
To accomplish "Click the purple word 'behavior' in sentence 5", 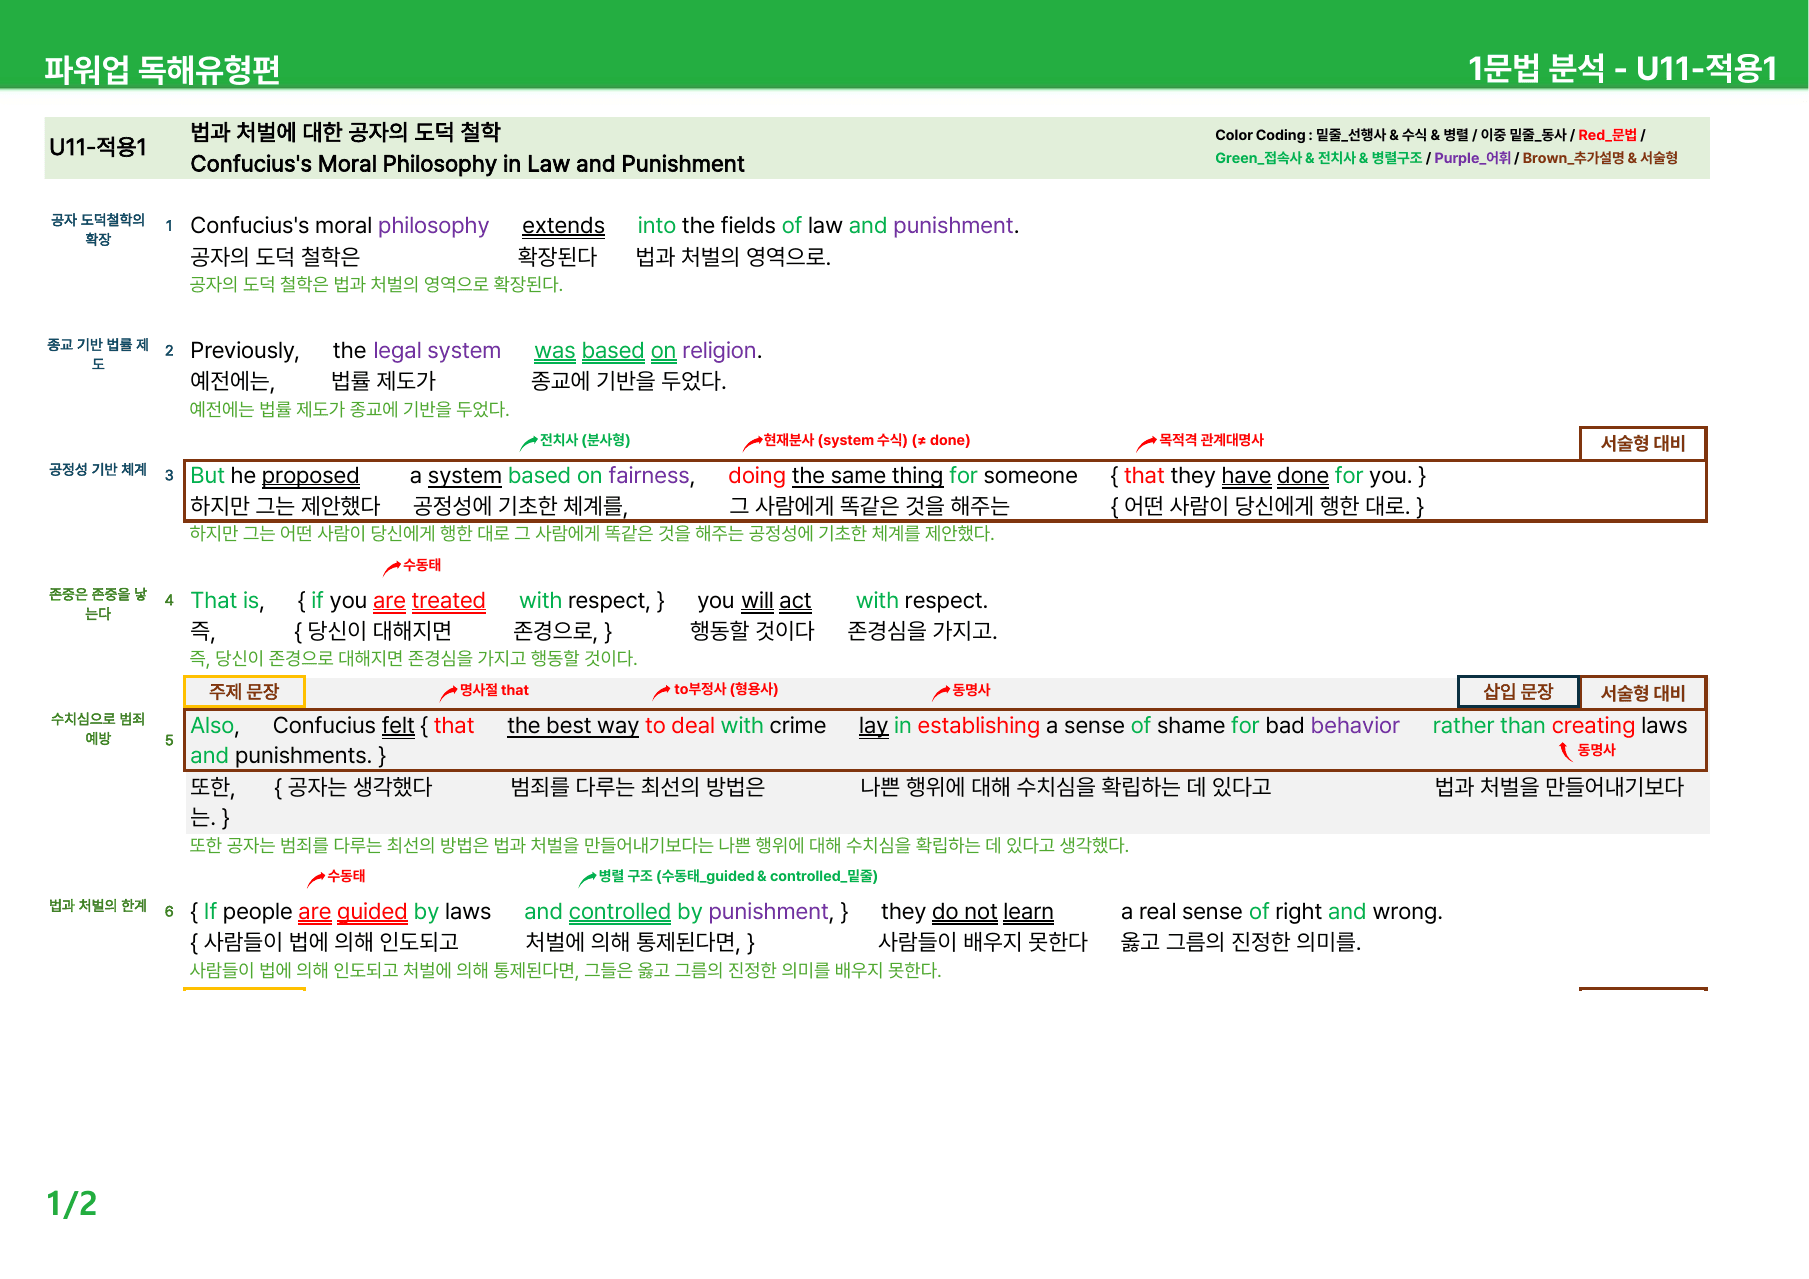I will click(x=1355, y=726).
